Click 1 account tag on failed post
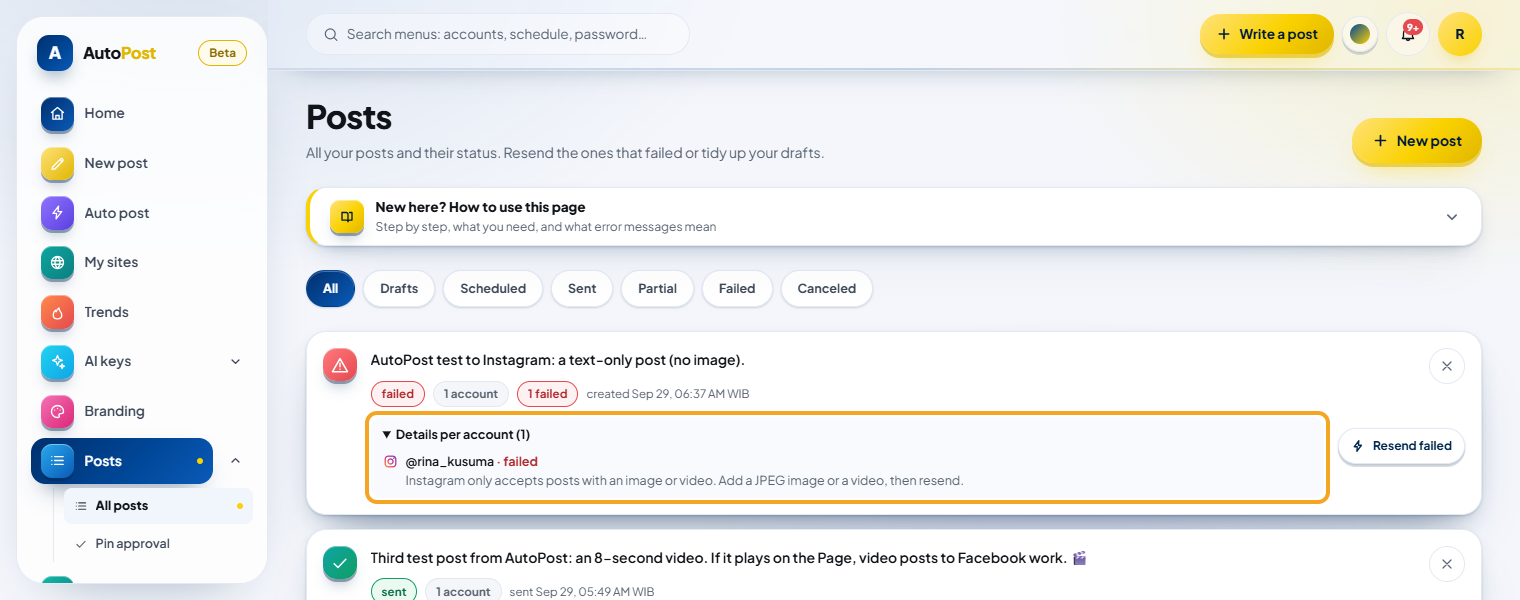 471,394
